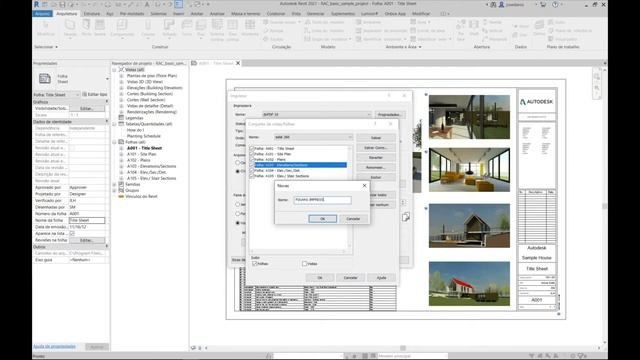
Task: Click the help question mark icon in title bar
Action: tap(555, 4)
